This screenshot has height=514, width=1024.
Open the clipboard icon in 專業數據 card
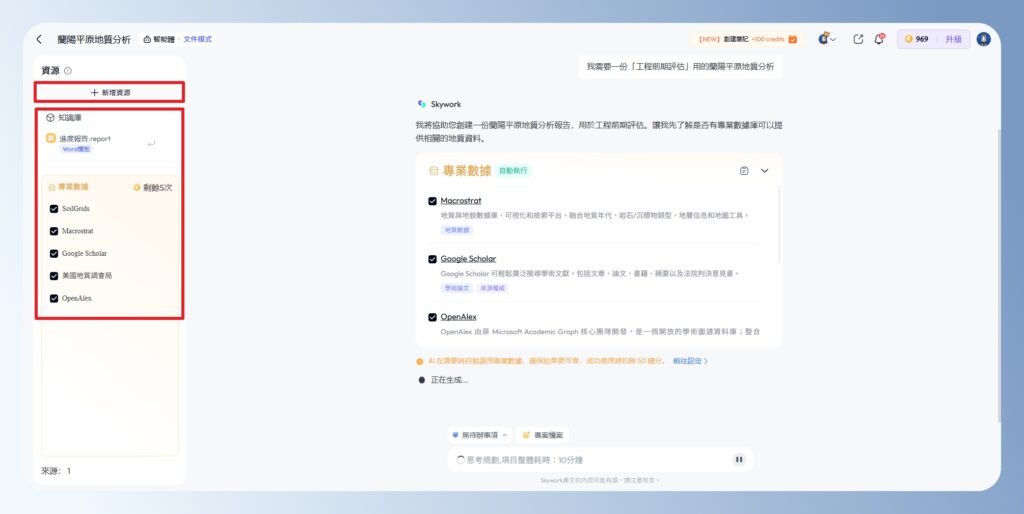click(744, 170)
